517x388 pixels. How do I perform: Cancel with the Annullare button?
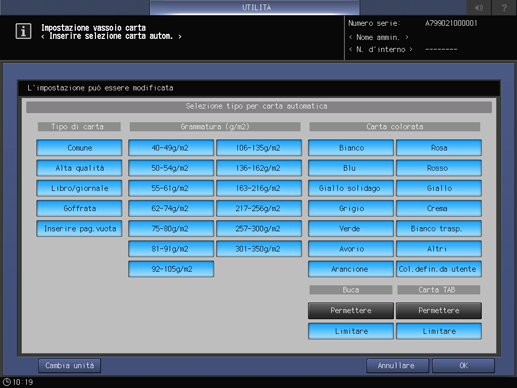coord(398,366)
